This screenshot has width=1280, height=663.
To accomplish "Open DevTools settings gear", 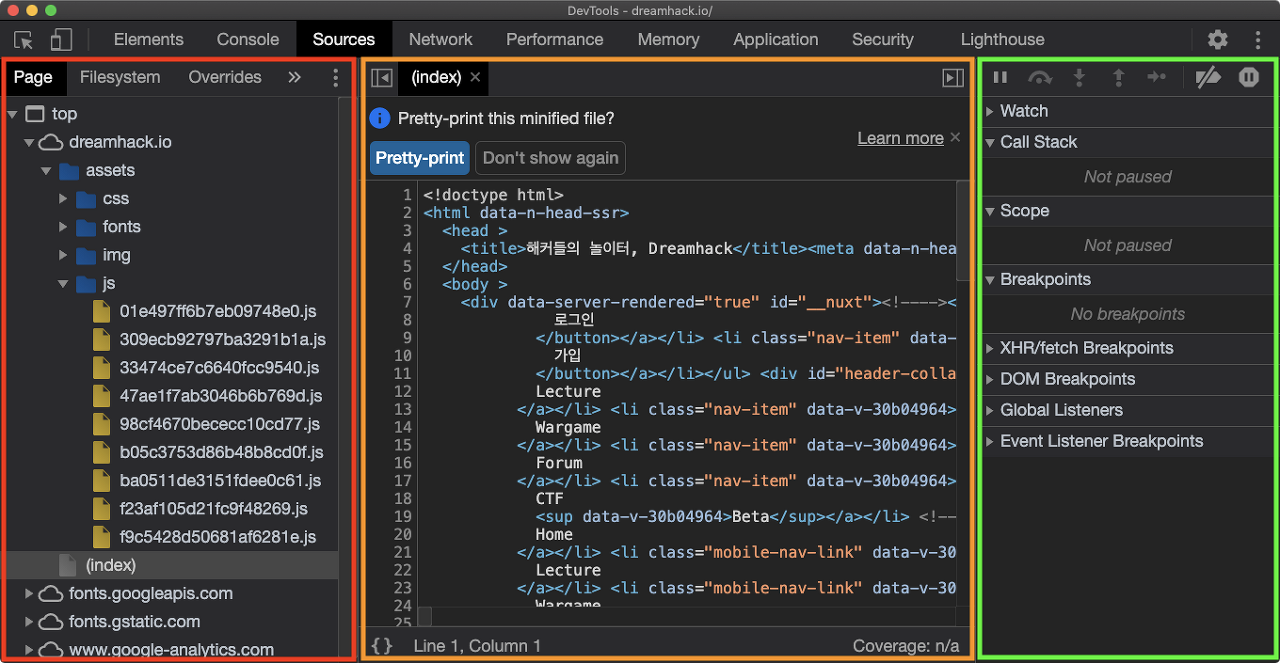I will (x=1217, y=40).
